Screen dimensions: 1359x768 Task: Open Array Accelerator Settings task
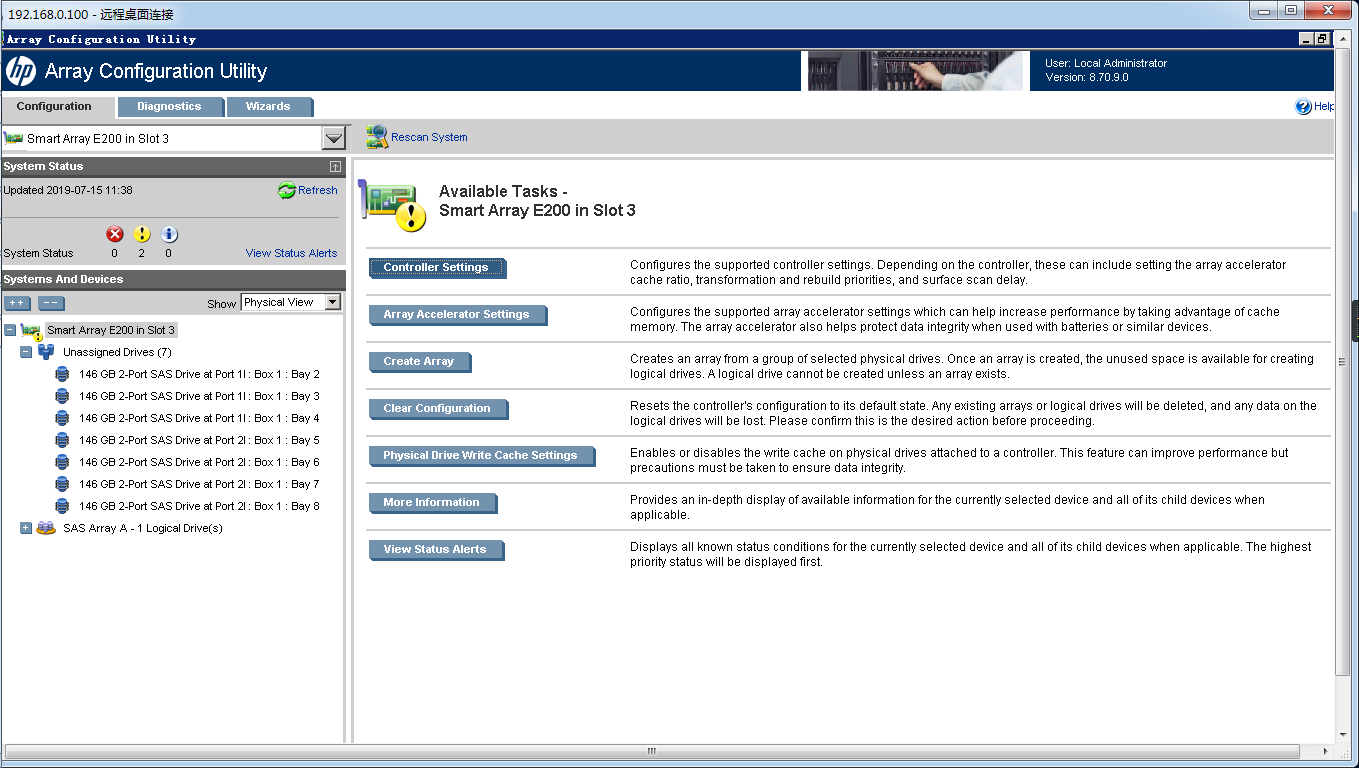pos(456,314)
